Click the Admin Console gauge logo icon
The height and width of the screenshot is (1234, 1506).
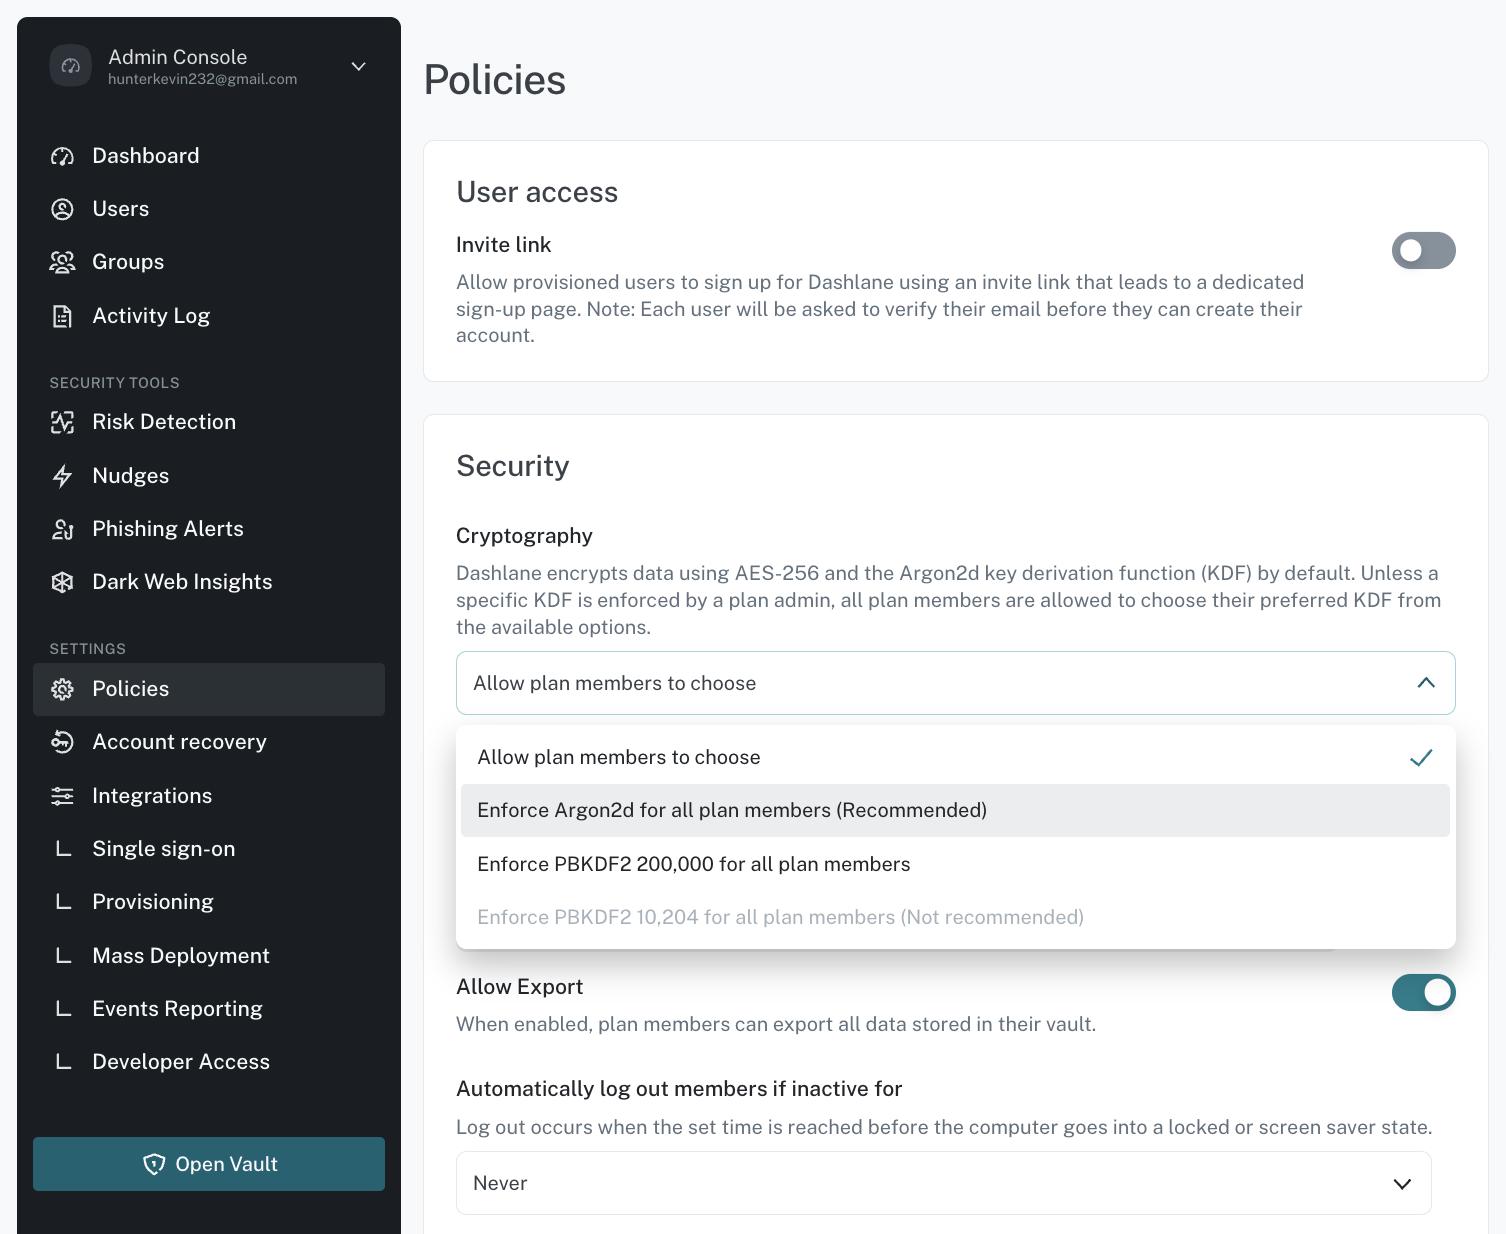[71, 66]
